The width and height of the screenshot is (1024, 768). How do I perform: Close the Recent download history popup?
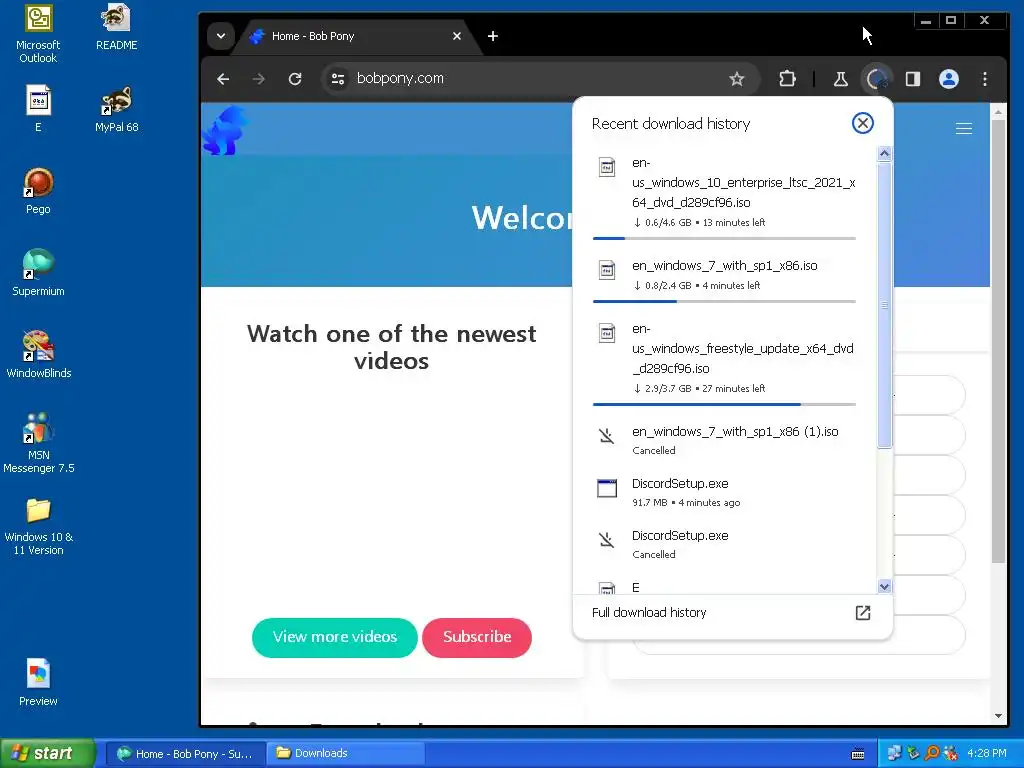click(863, 123)
